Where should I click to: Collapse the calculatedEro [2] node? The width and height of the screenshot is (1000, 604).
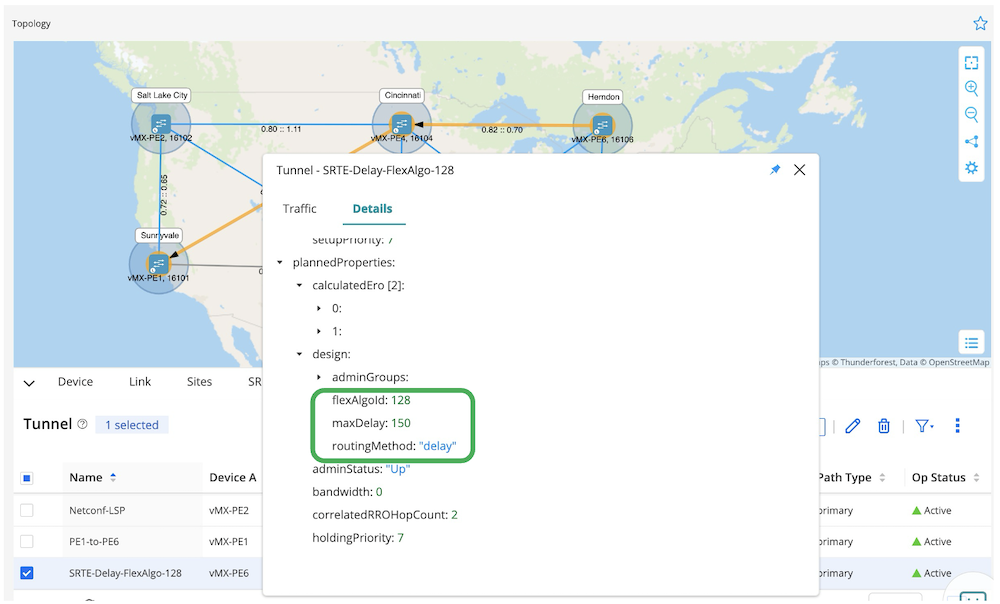point(299,286)
